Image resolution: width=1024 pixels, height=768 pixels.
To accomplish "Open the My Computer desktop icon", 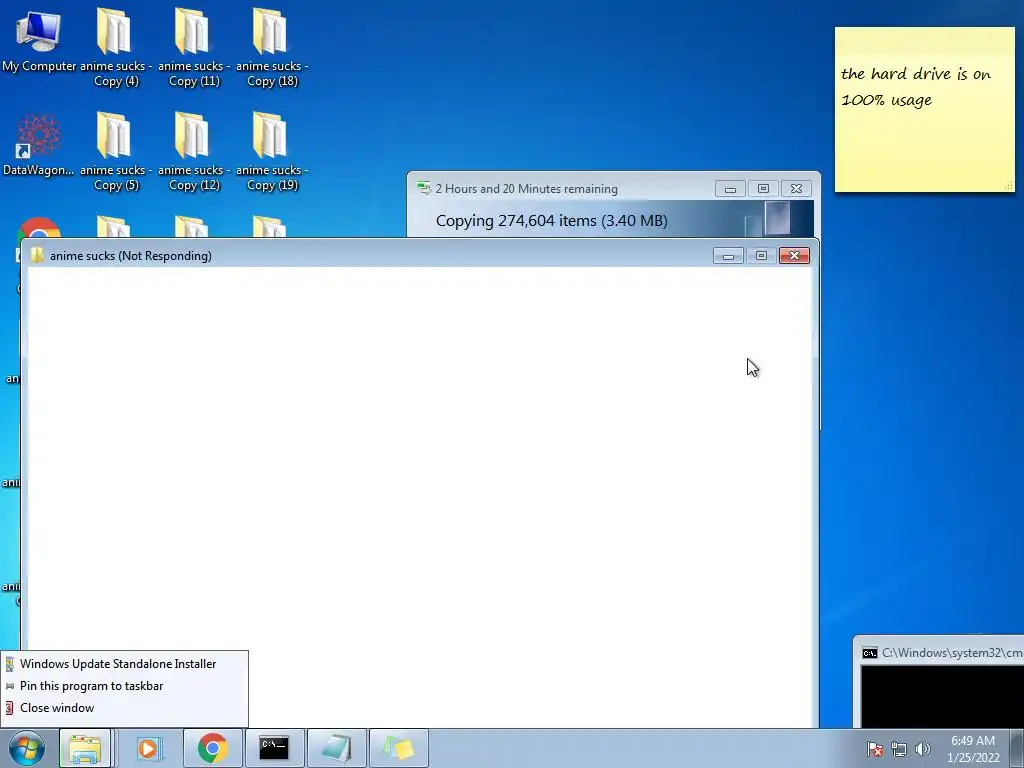I will coord(39,41).
